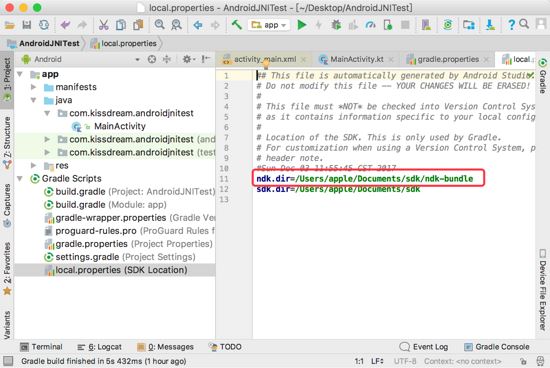550x368 pixels.
Task: Run app with the green play button
Action: click(x=302, y=25)
